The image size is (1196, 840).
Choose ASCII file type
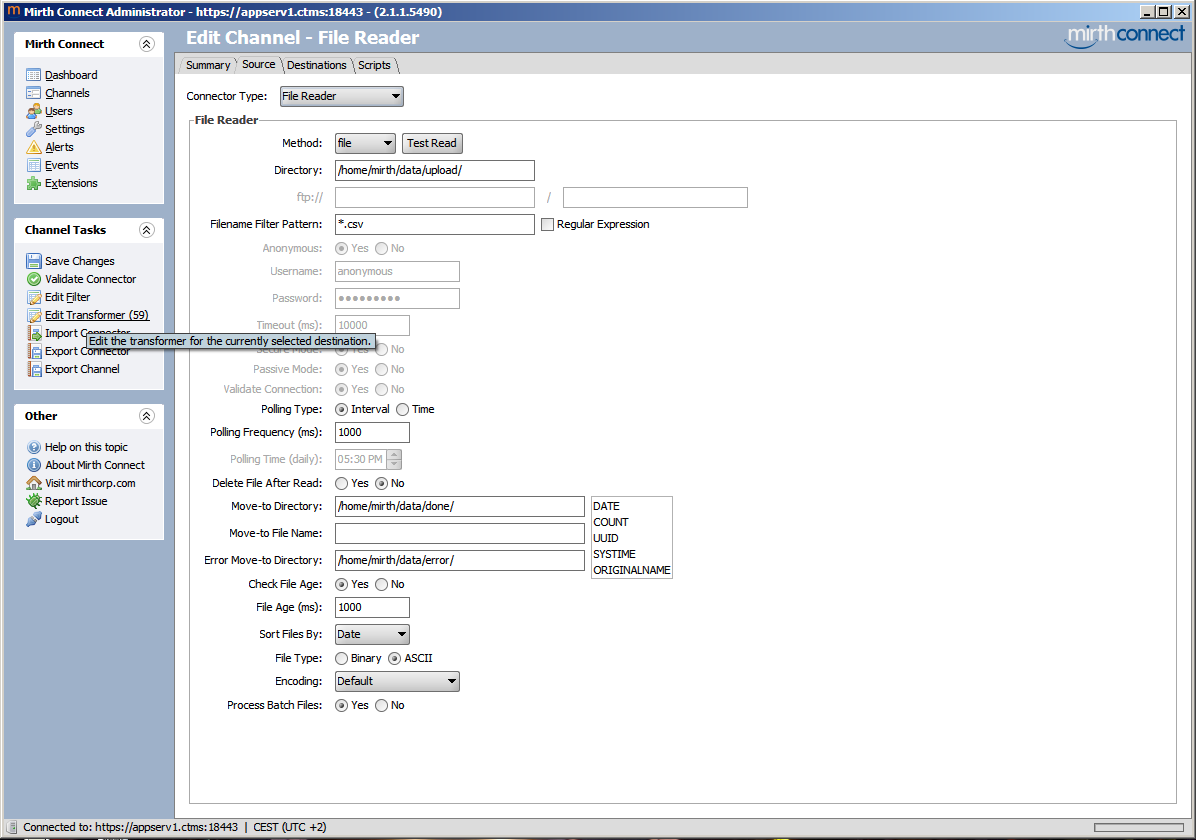394,658
